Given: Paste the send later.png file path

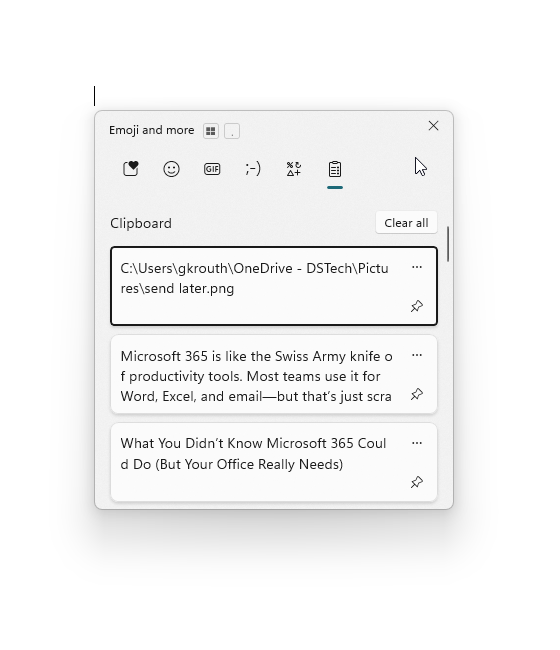Looking at the screenshot, I should click(x=274, y=286).
